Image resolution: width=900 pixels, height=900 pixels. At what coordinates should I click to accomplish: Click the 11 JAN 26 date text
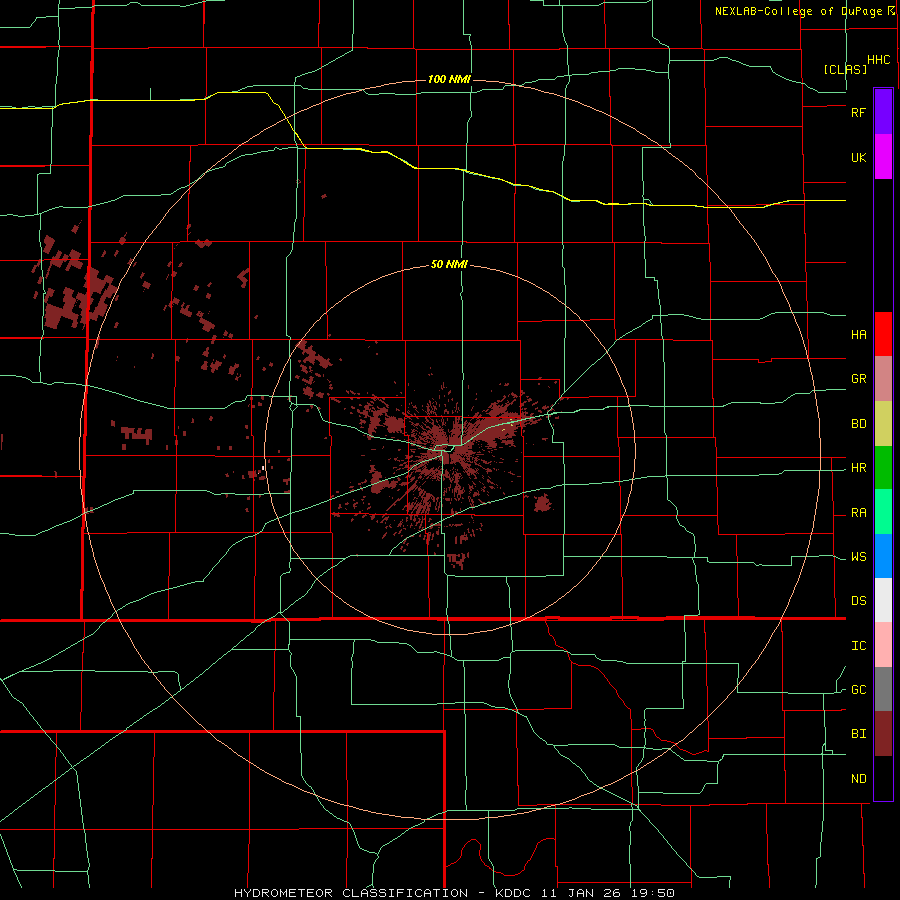pos(581,893)
